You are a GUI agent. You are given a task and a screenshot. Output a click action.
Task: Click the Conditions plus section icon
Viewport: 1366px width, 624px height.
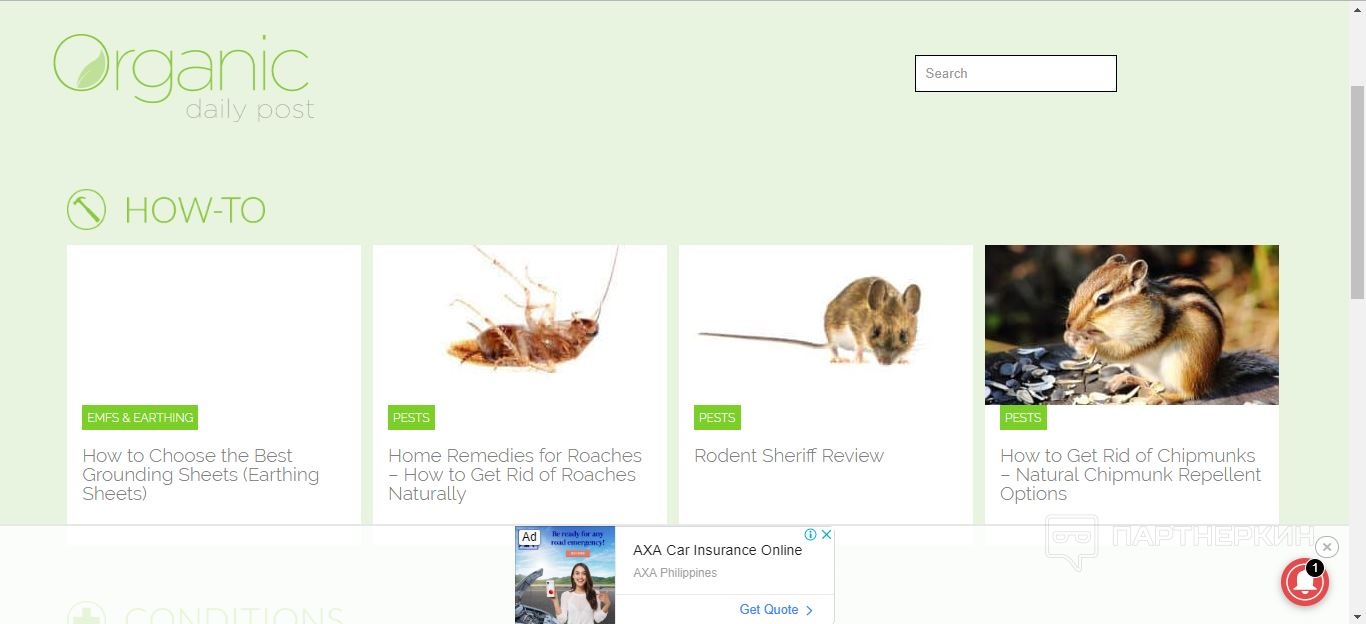click(87, 613)
